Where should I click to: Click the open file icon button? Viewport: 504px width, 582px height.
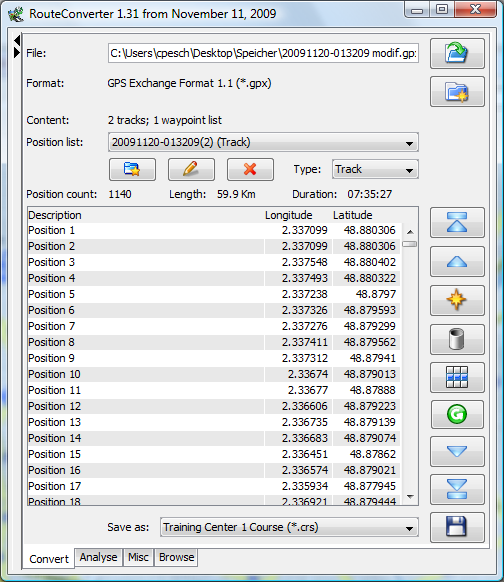click(457, 53)
